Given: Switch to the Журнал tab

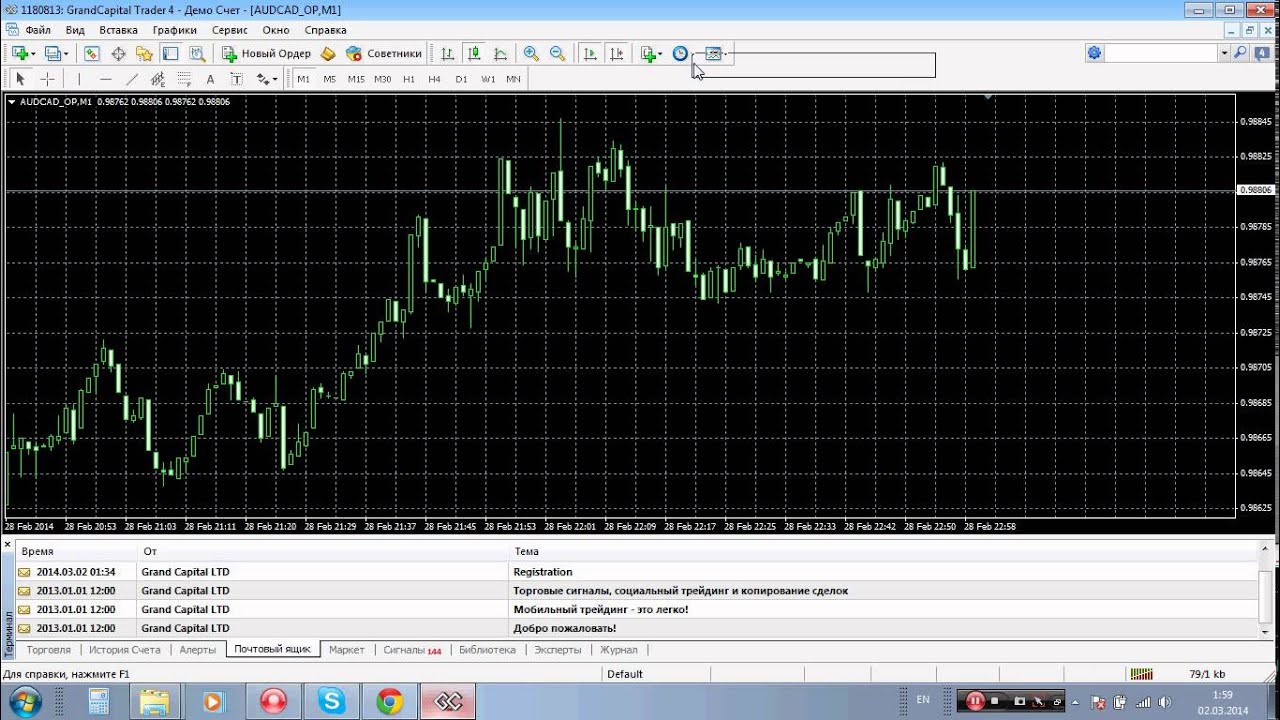Looking at the screenshot, I should [618, 650].
